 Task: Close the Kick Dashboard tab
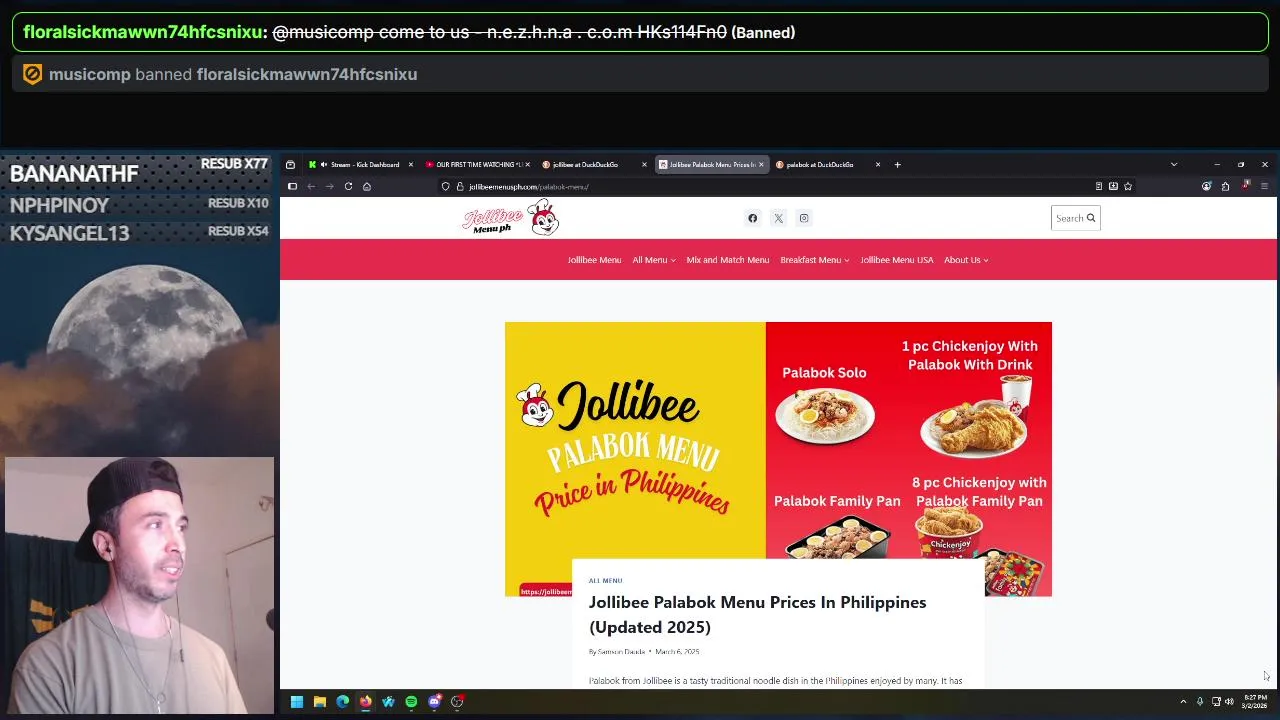[x=410, y=164]
